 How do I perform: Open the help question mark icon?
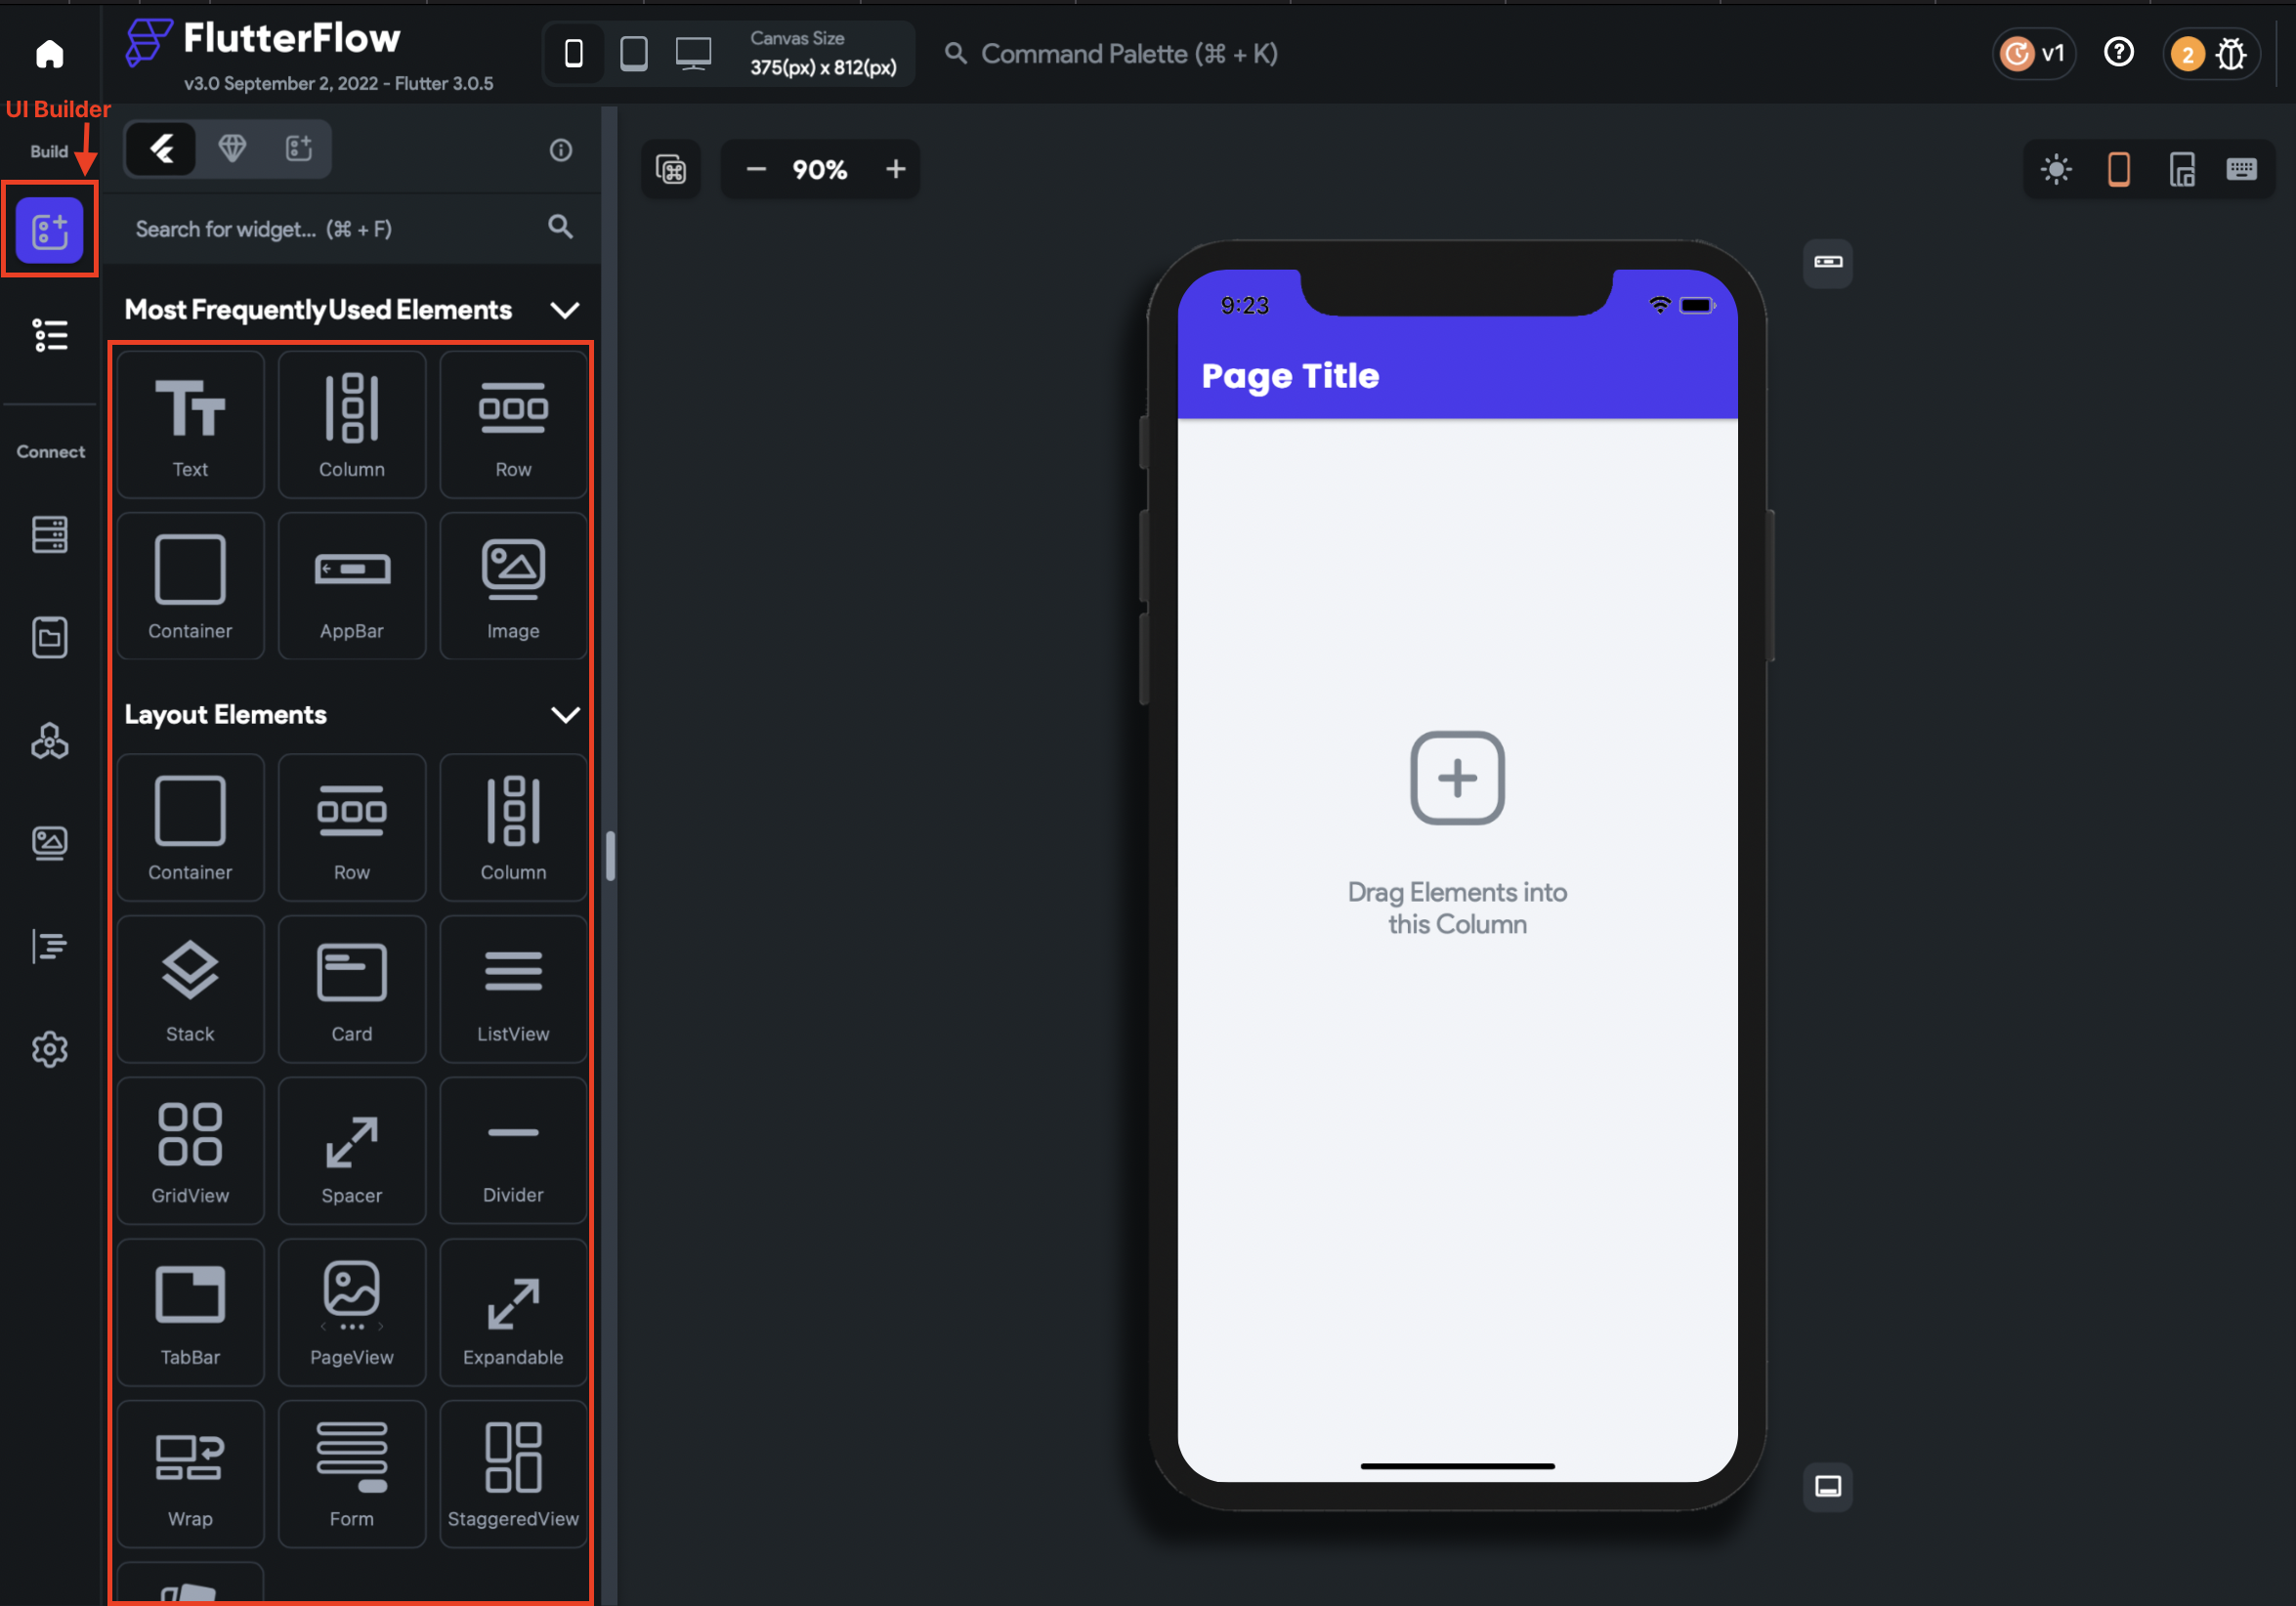click(x=2118, y=52)
